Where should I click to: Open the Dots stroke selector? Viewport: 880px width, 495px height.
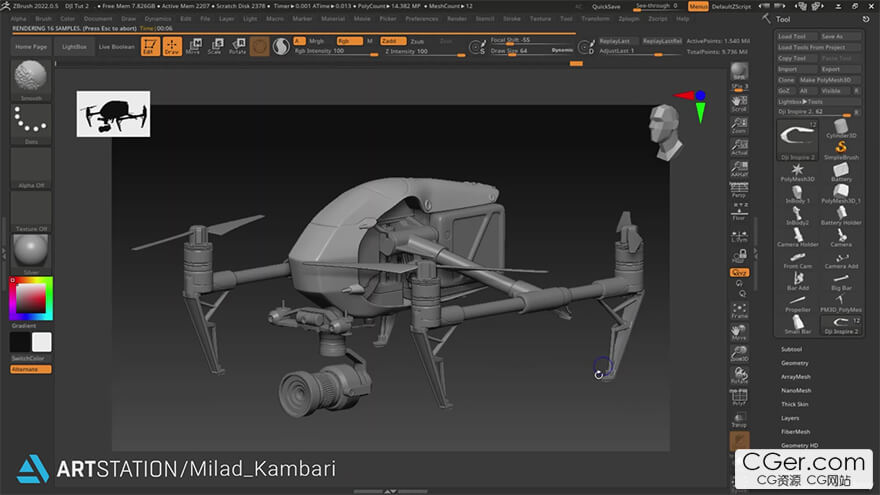tap(31, 123)
